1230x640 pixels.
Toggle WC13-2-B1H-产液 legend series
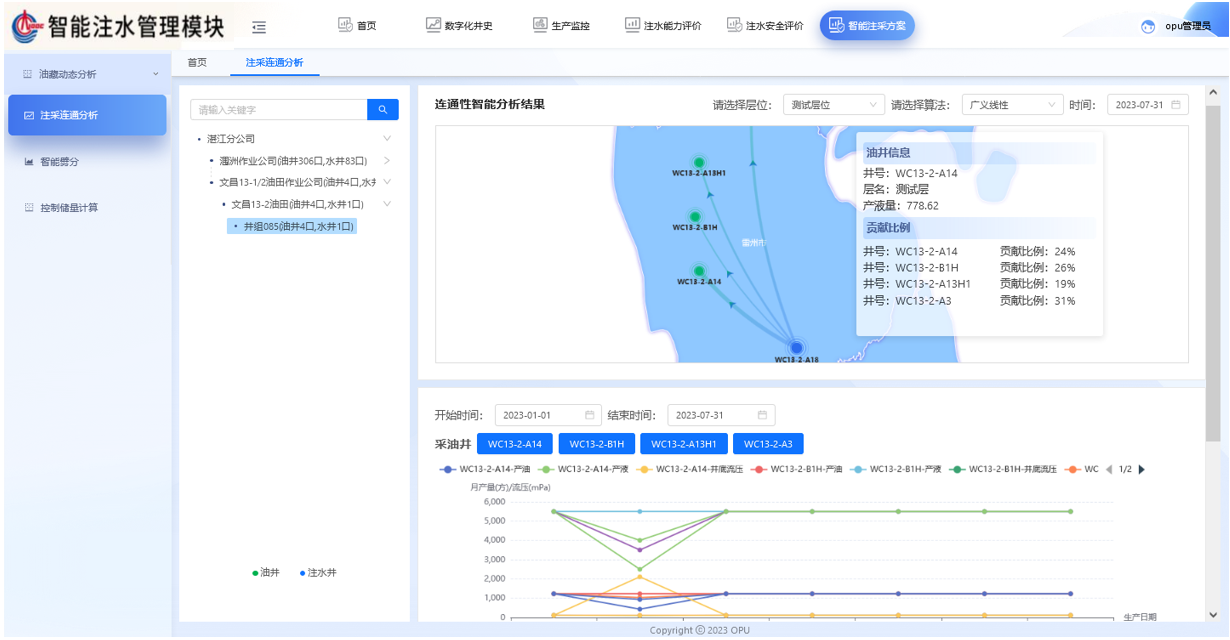[896, 469]
